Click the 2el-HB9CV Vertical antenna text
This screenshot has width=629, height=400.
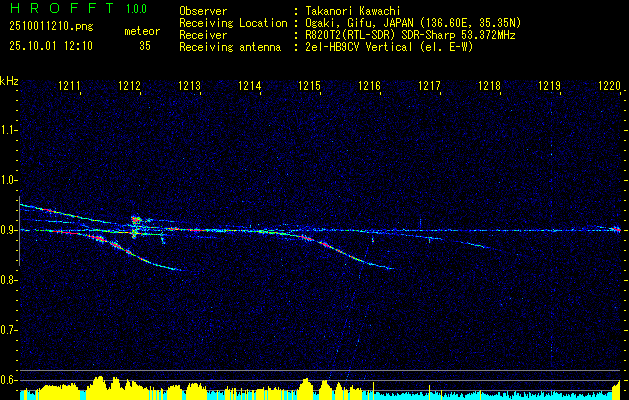[x=388, y=47]
